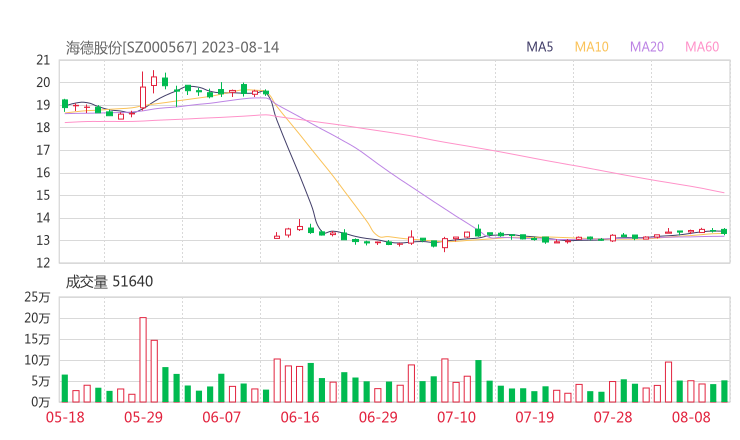Click the 25万 volume axis label
Image resolution: width=740 pixels, height=440 pixels.
point(37,297)
